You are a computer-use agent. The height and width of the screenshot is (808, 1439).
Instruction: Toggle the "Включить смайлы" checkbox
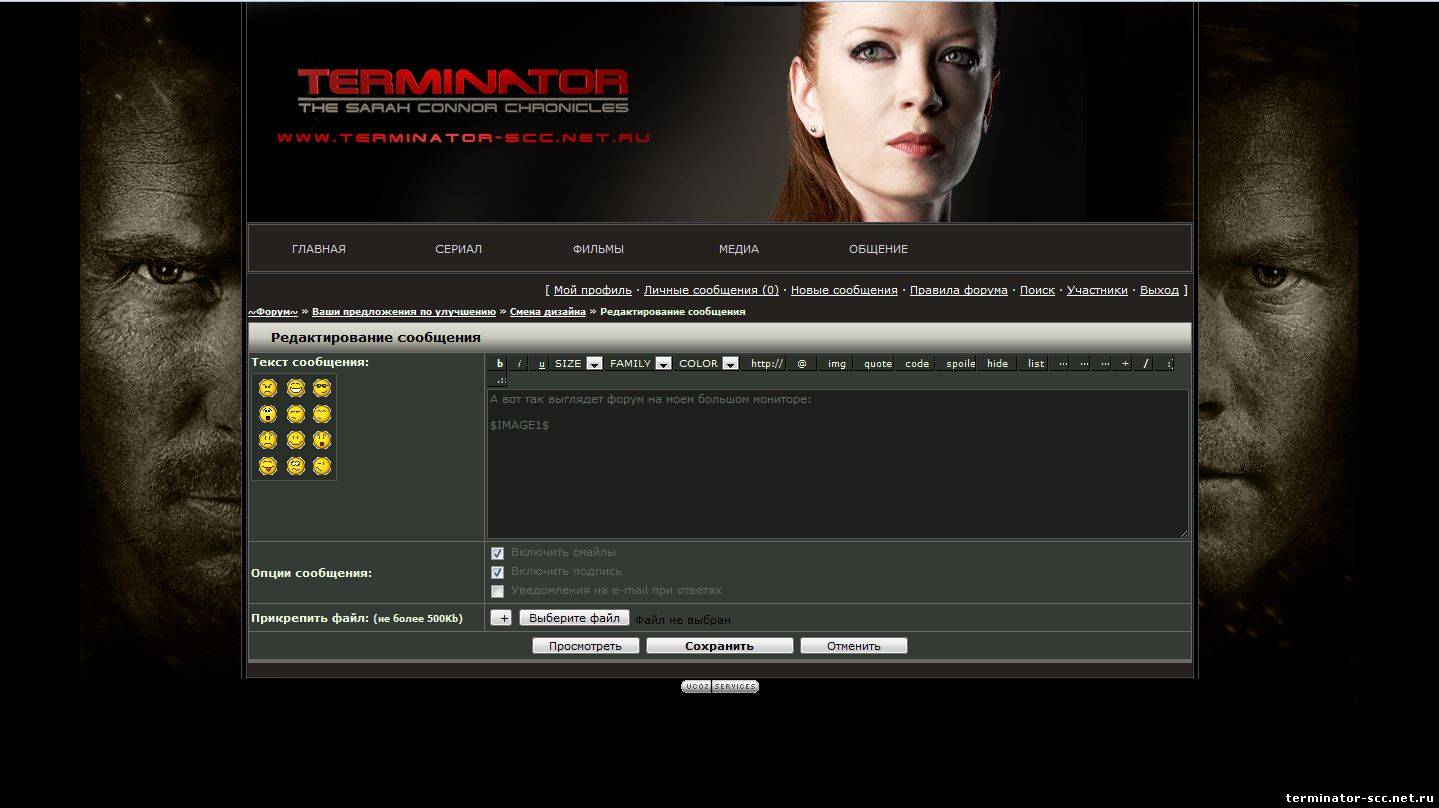click(x=497, y=553)
